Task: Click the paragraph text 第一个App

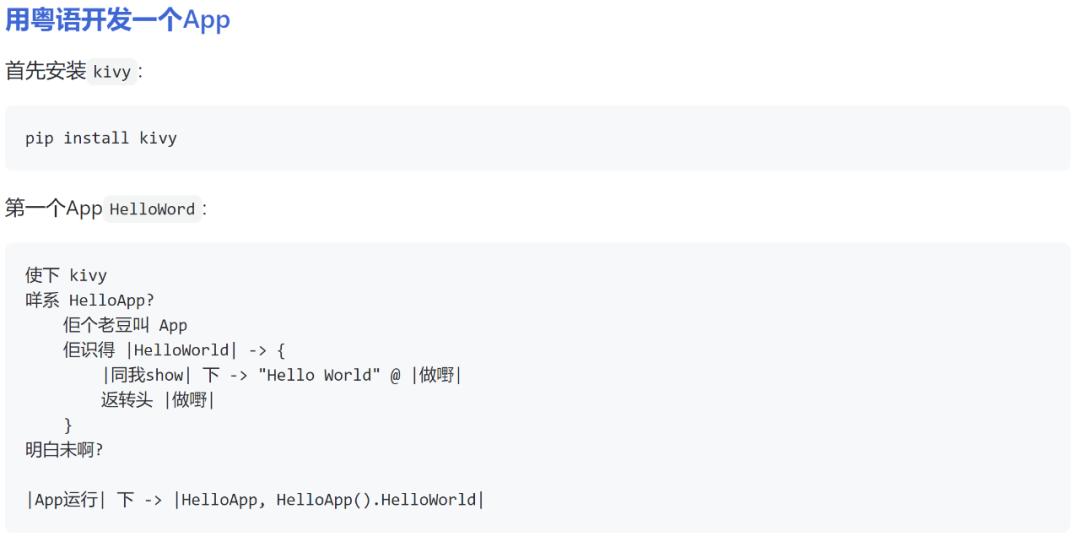Action: [x=54, y=209]
